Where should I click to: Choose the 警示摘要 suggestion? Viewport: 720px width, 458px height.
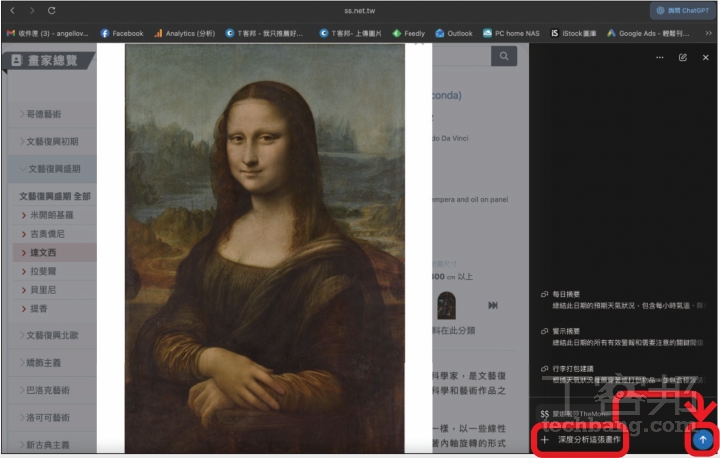click(622, 337)
